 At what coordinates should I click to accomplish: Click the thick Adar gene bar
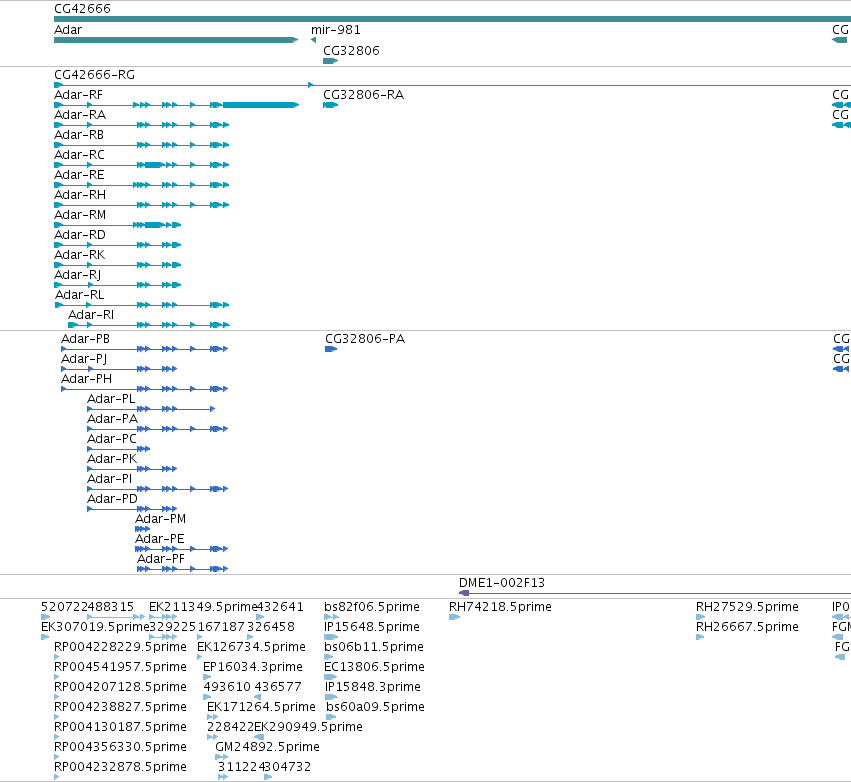[x=176, y=40]
